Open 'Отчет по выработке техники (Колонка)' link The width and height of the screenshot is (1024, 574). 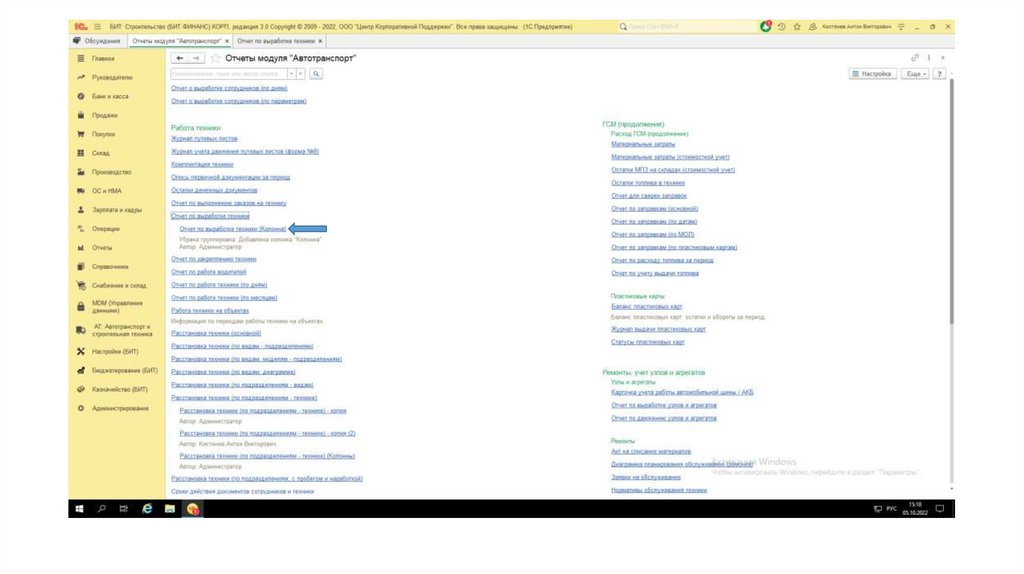point(233,229)
